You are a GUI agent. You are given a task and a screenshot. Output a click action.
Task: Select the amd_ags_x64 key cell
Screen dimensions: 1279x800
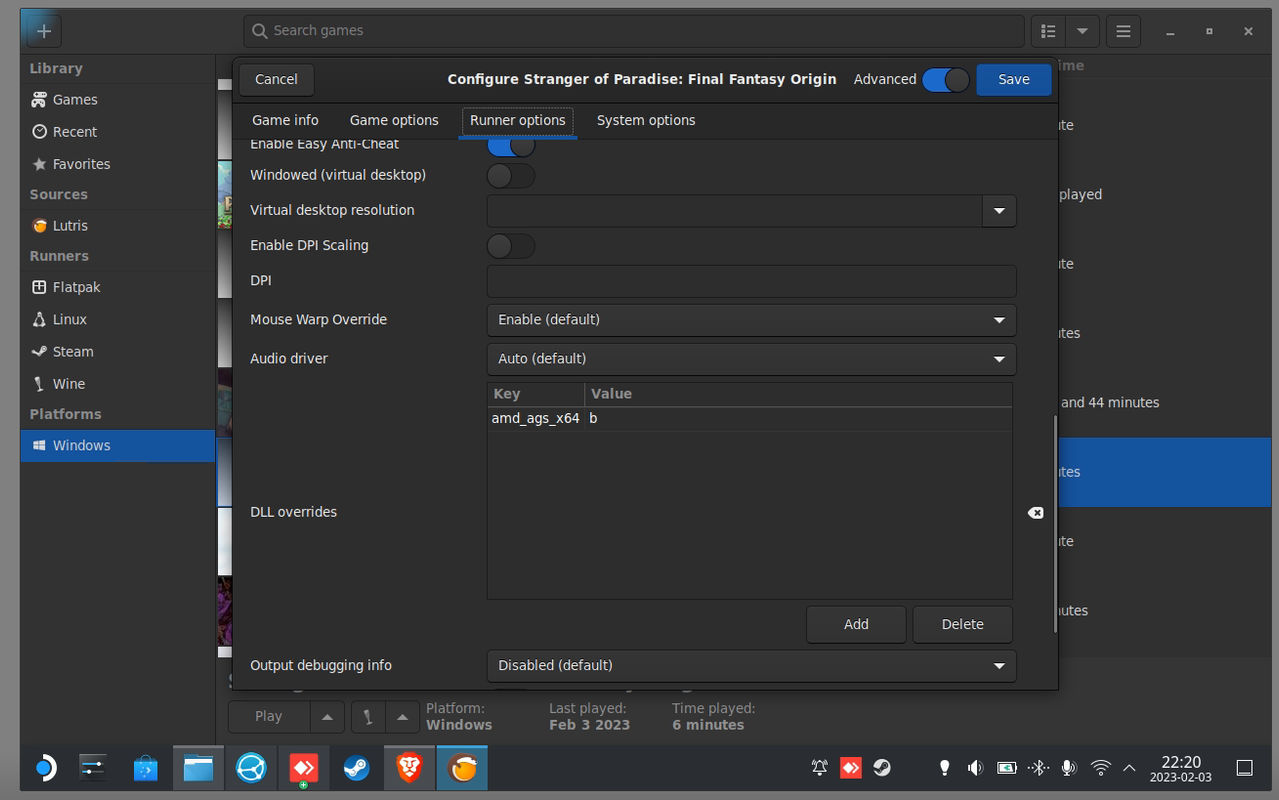click(x=535, y=419)
